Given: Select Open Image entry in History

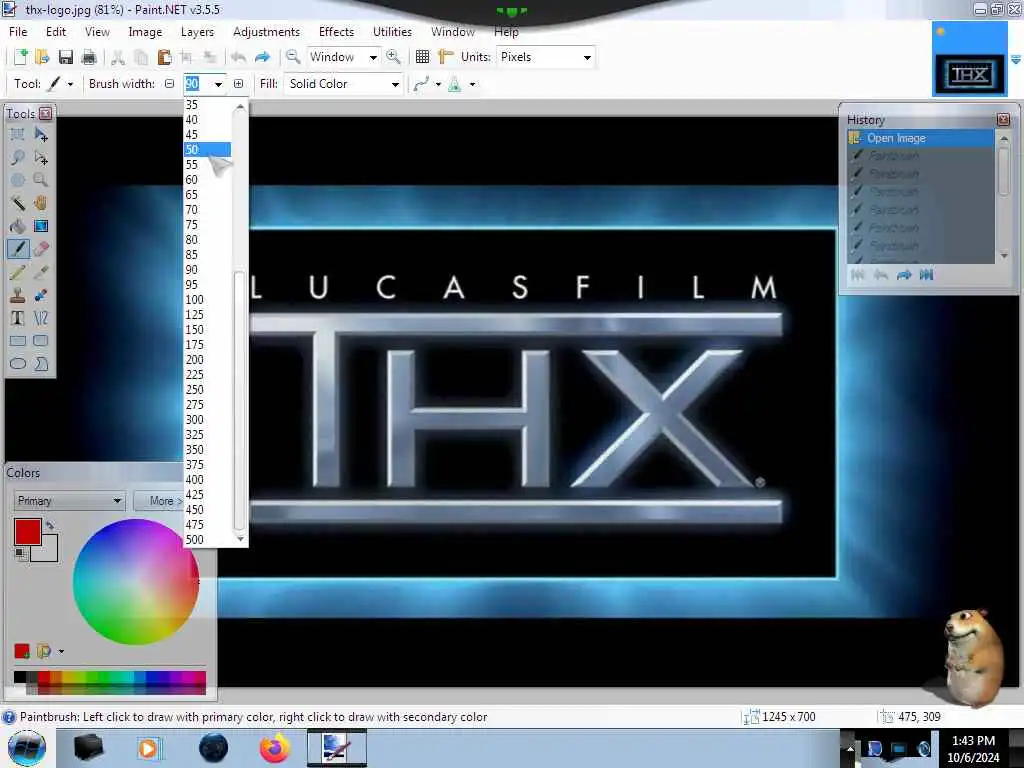Looking at the screenshot, I should [921, 138].
